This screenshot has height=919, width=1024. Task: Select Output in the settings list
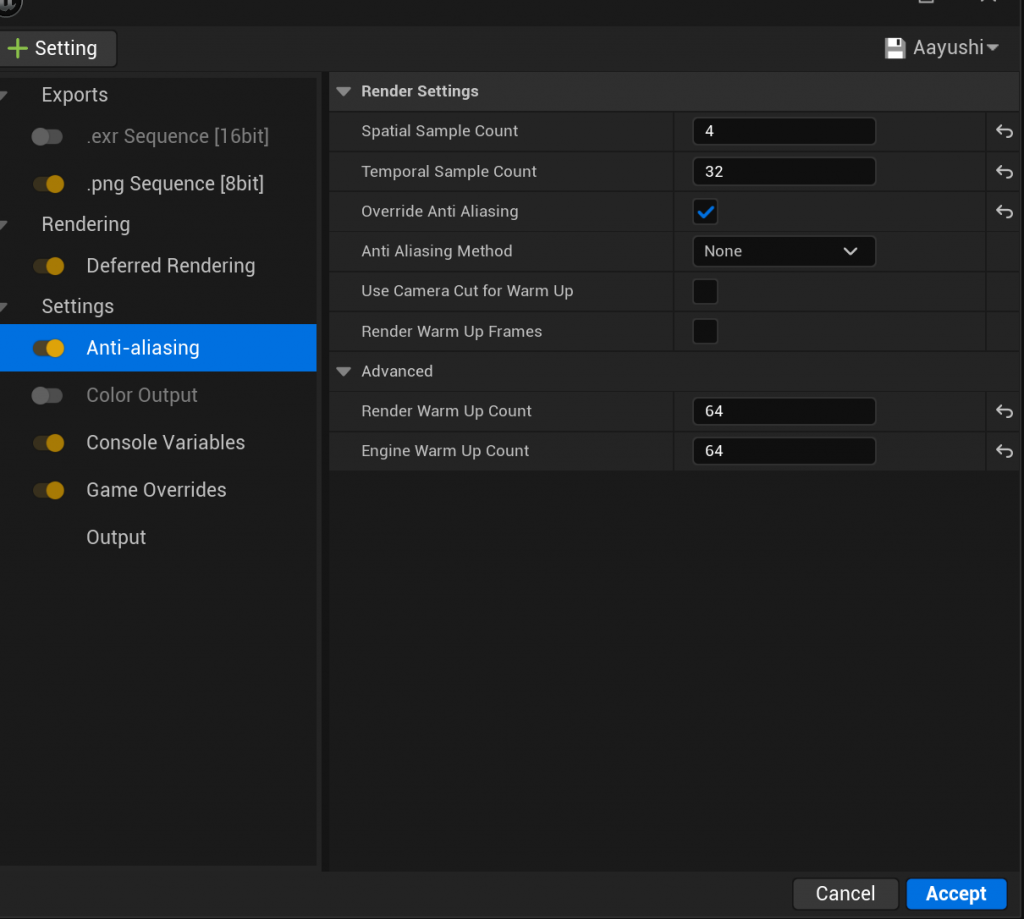116,538
